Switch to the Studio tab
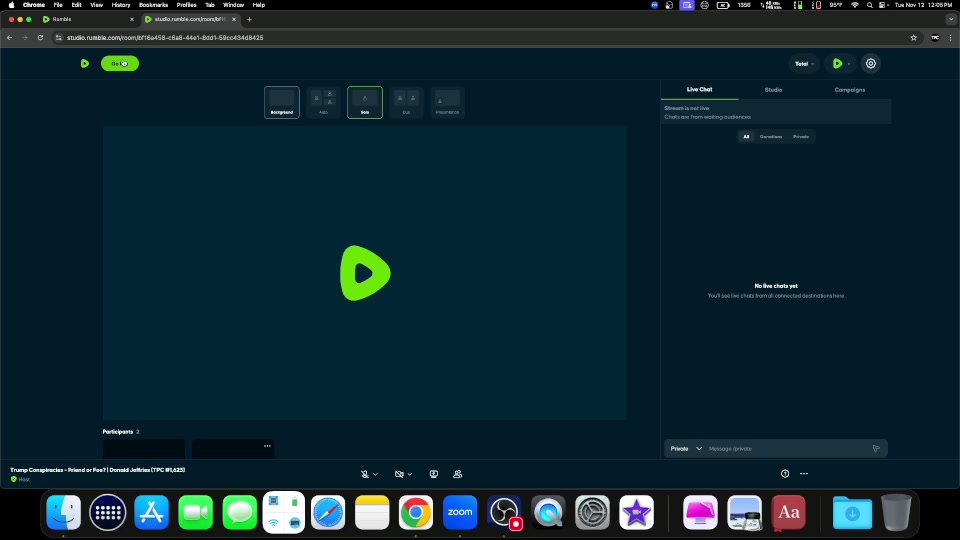The image size is (960, 540). tap(773, 90)
